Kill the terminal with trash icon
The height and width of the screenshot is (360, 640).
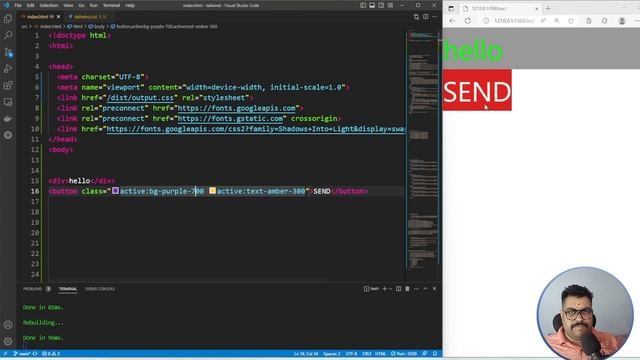click(x=407, y=289)
